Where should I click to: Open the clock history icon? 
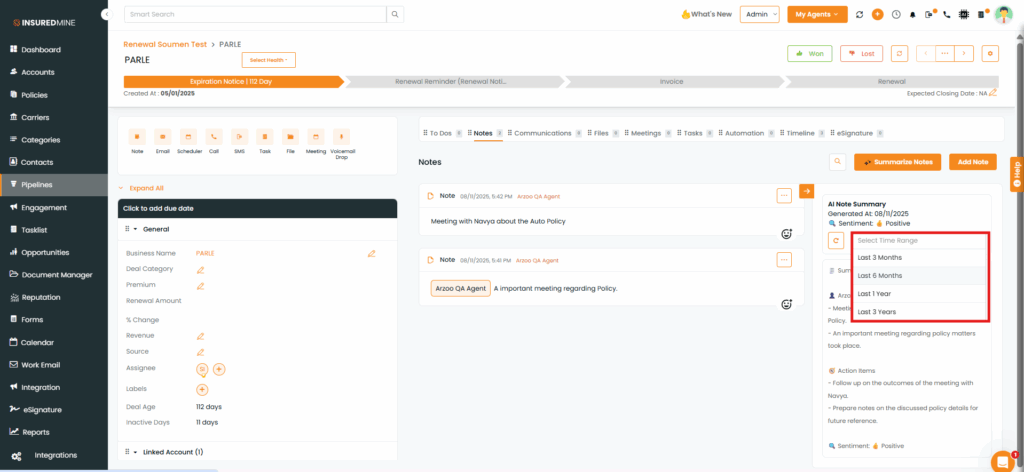tap(896, 14)
